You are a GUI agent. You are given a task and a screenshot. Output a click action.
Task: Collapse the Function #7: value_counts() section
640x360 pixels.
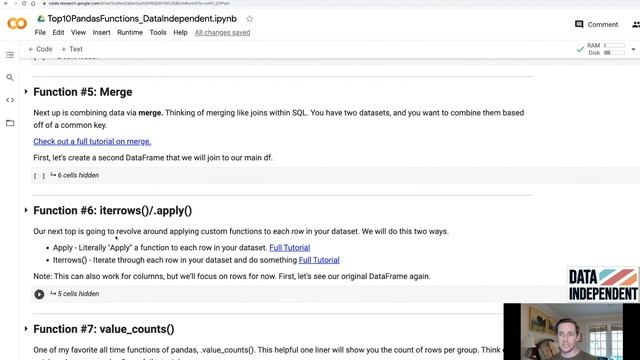26,329
